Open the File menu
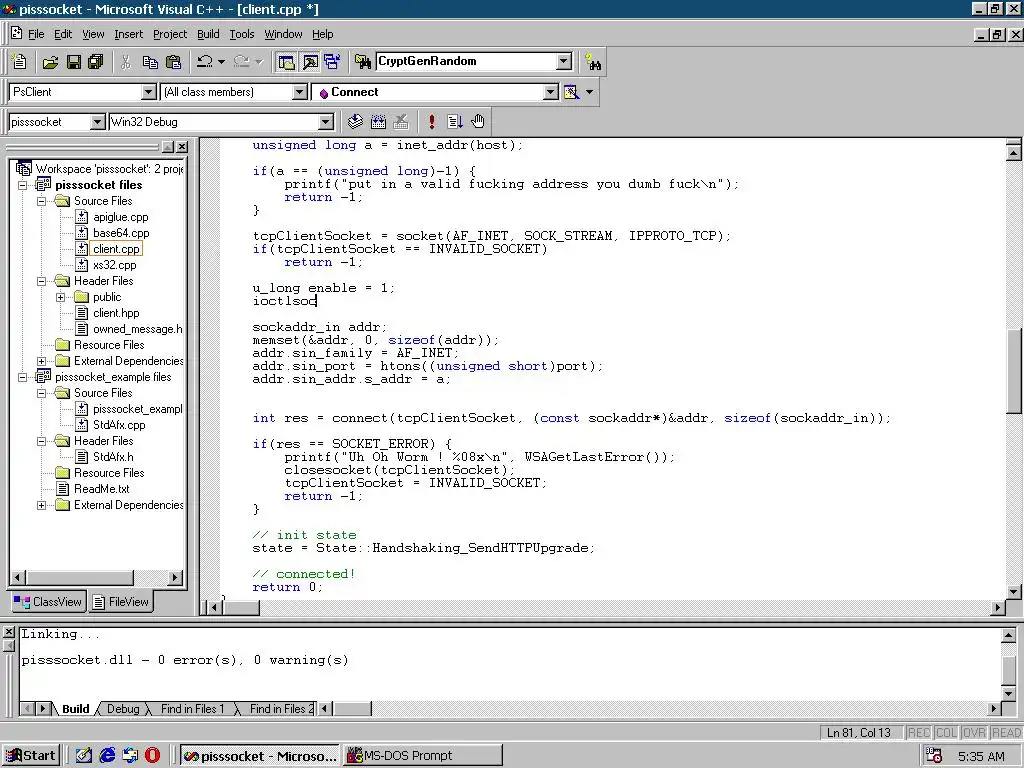This screenshot has height=768, width=1024. point(36,34)
